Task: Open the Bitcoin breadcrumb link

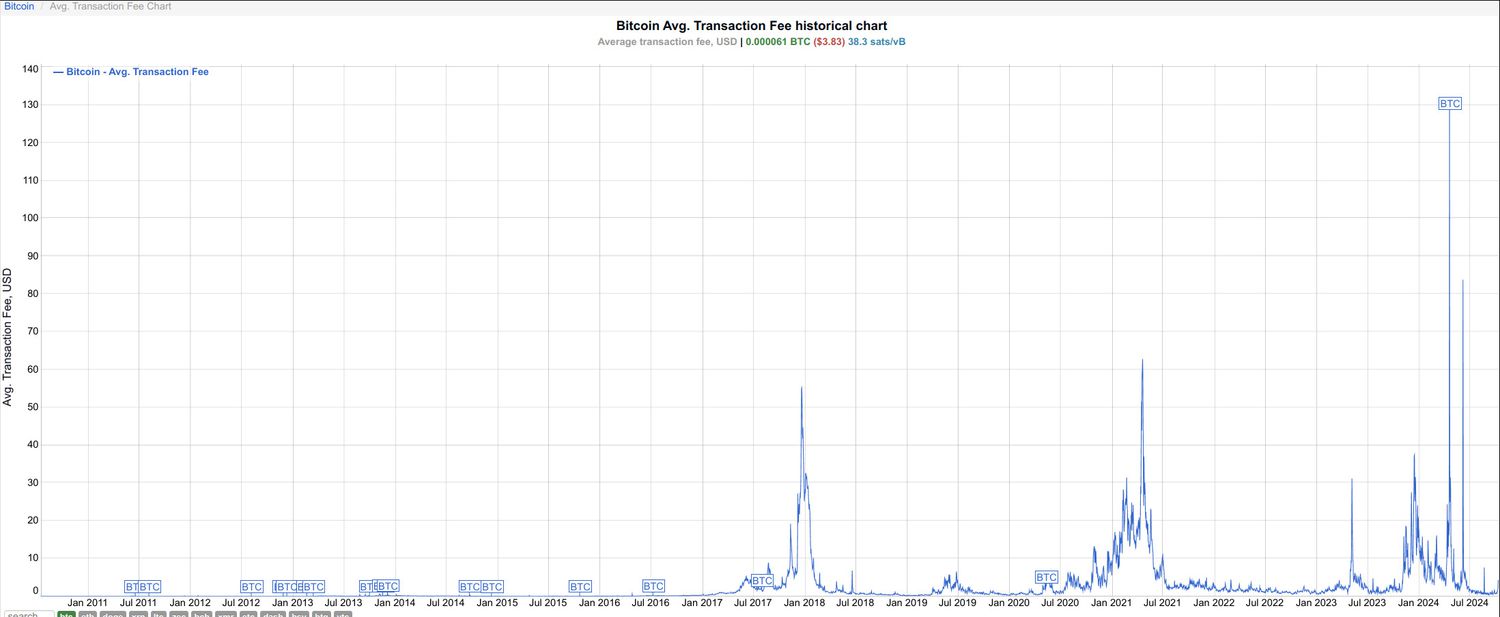Action: (x=19, y=6)
